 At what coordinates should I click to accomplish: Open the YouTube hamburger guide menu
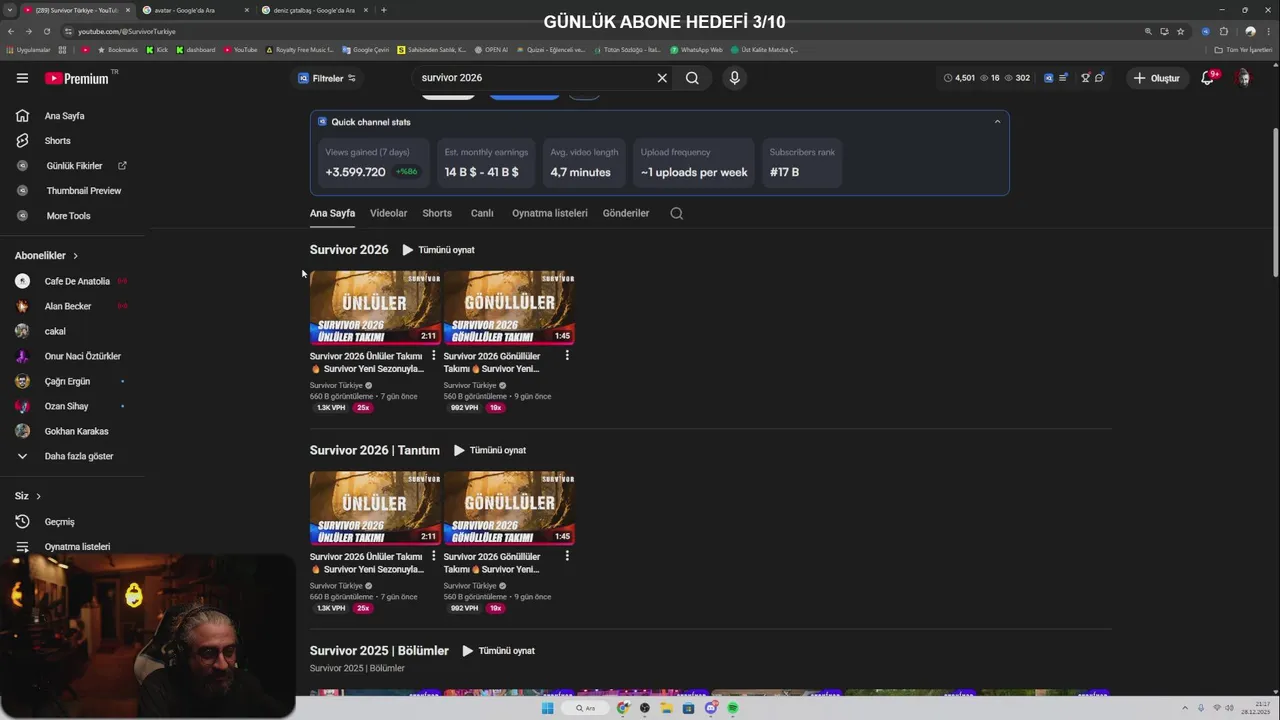click(22, 78)
